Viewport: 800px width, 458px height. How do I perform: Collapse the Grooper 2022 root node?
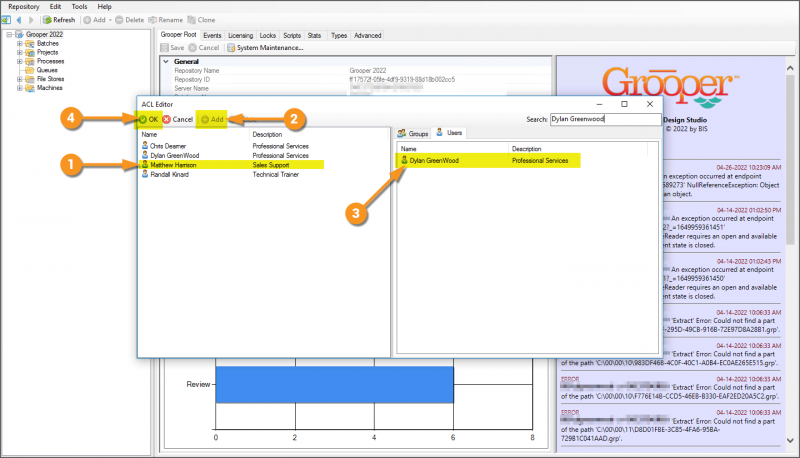click(9, 35)
